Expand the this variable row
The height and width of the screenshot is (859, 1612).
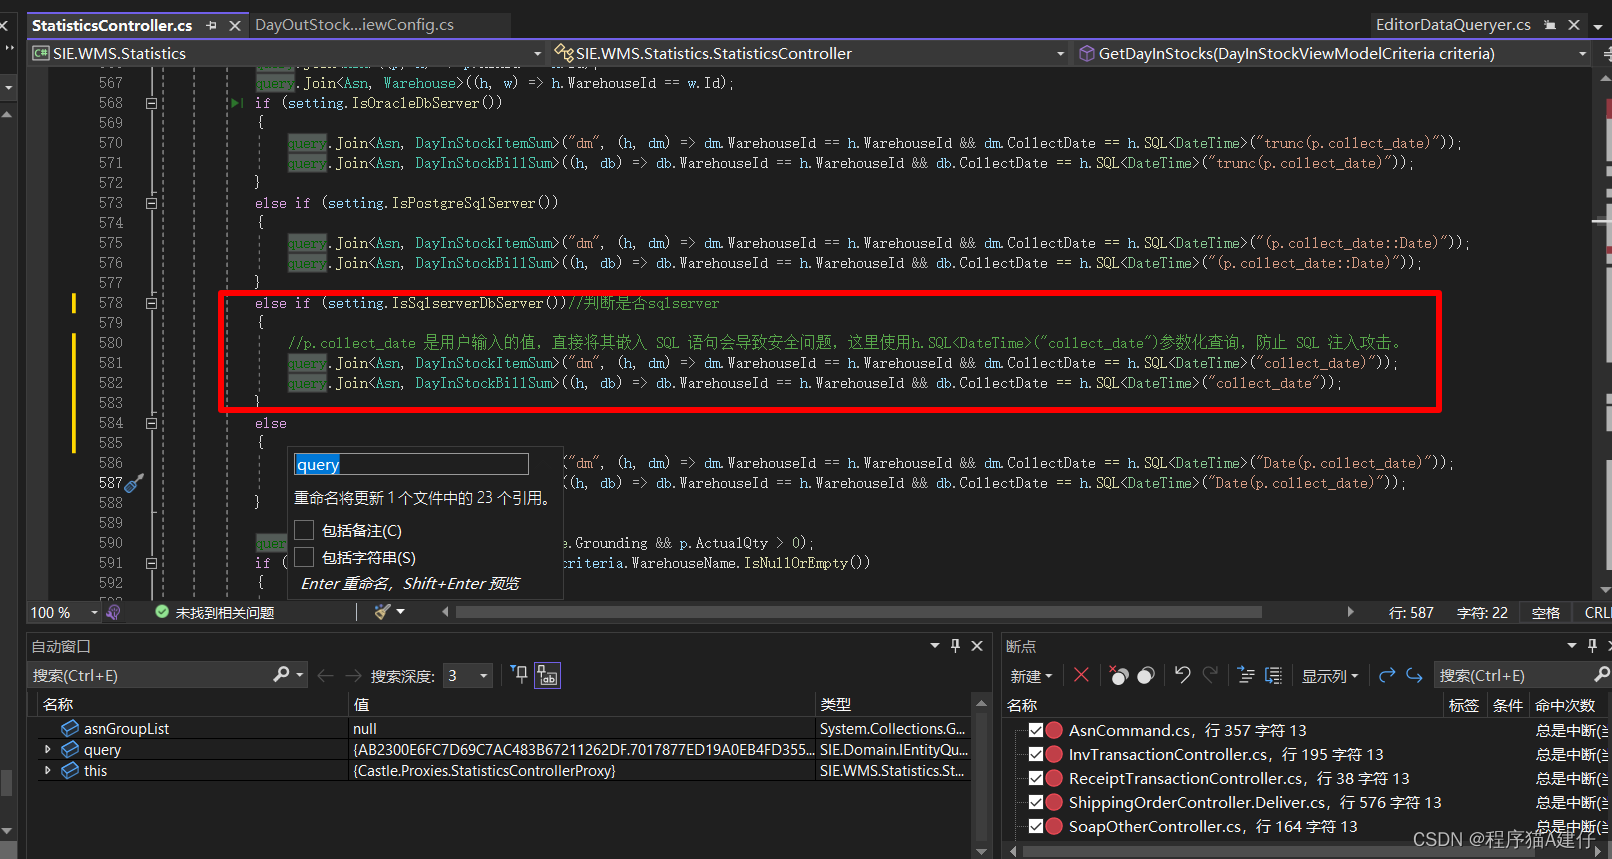[x=47, y=770]
